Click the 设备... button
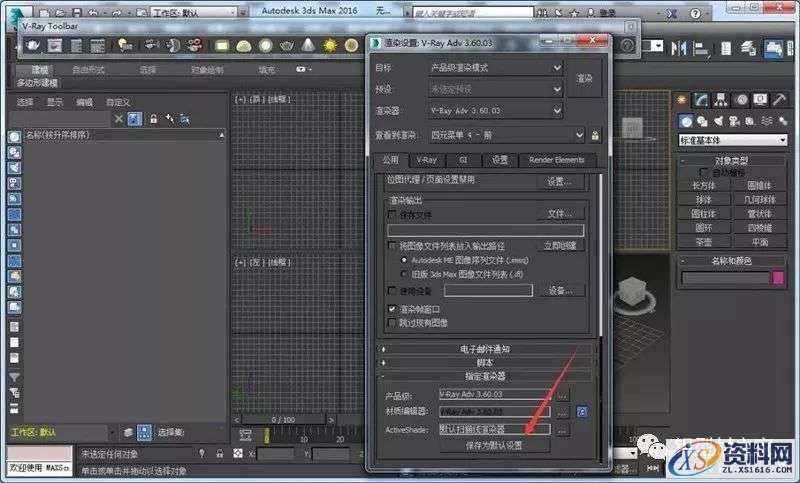Viewport: 800px width, 483px height. click(560, 291)
